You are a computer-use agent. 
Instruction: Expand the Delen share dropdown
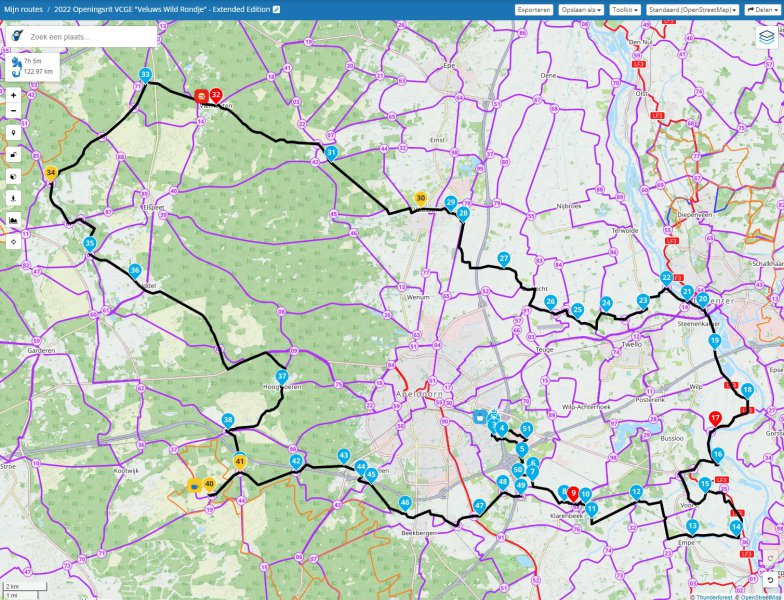[x=763, y=9]
